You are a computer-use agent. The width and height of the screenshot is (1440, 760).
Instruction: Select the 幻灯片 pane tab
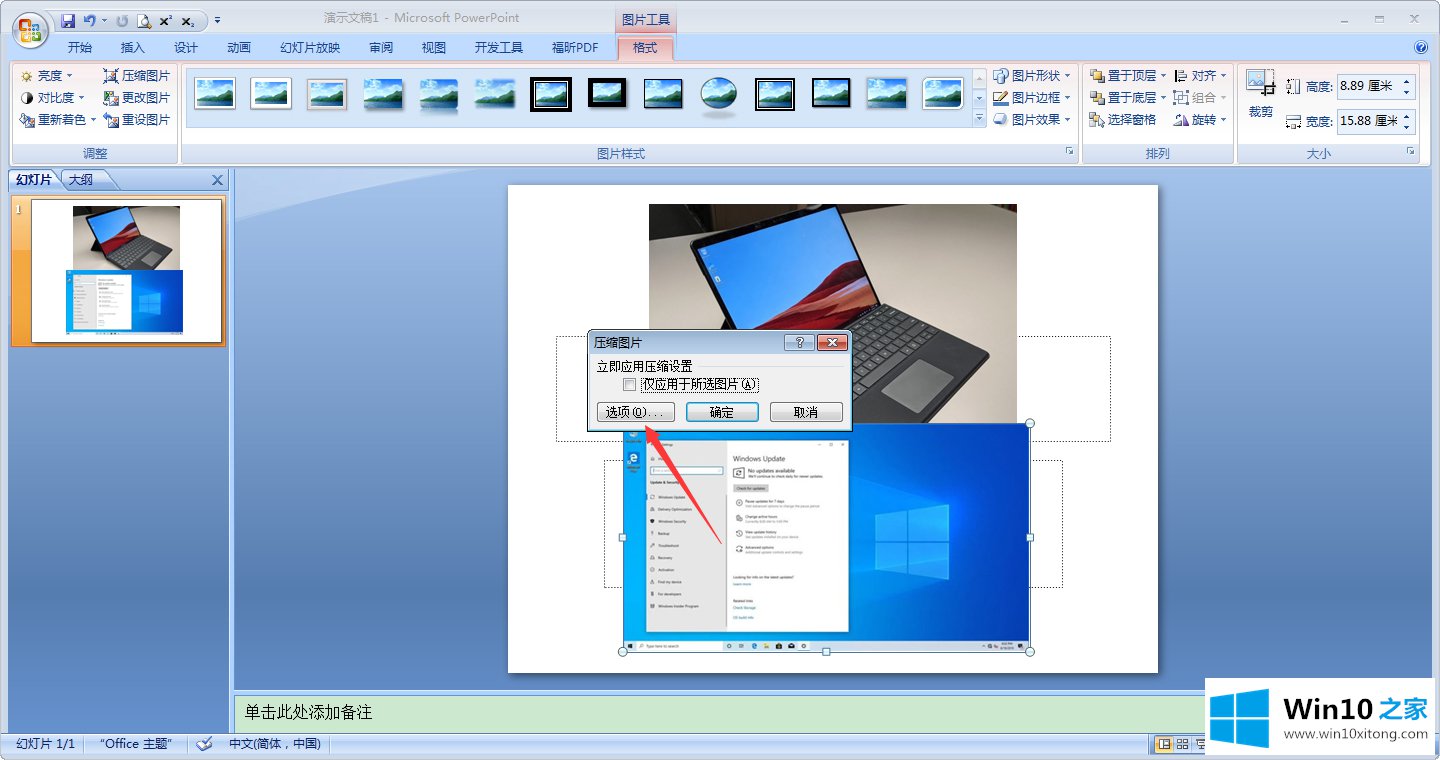(x=34, y=180)
